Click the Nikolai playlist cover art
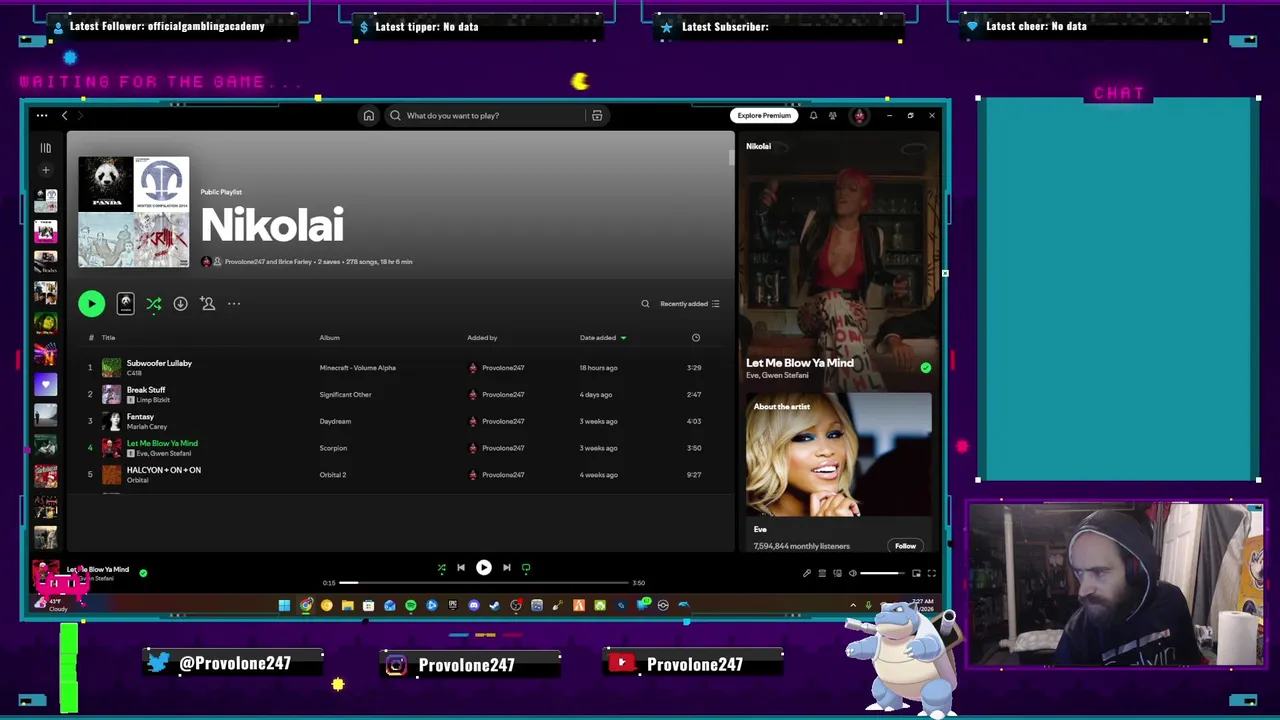The height and width of the screenshot is (720, 1280). click(134, 212)
